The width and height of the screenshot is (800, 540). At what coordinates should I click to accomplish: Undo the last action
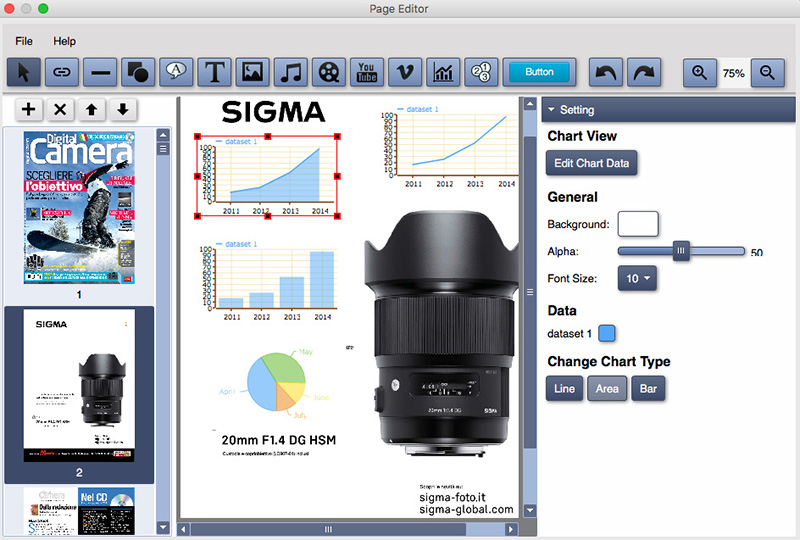click(606, 72)
